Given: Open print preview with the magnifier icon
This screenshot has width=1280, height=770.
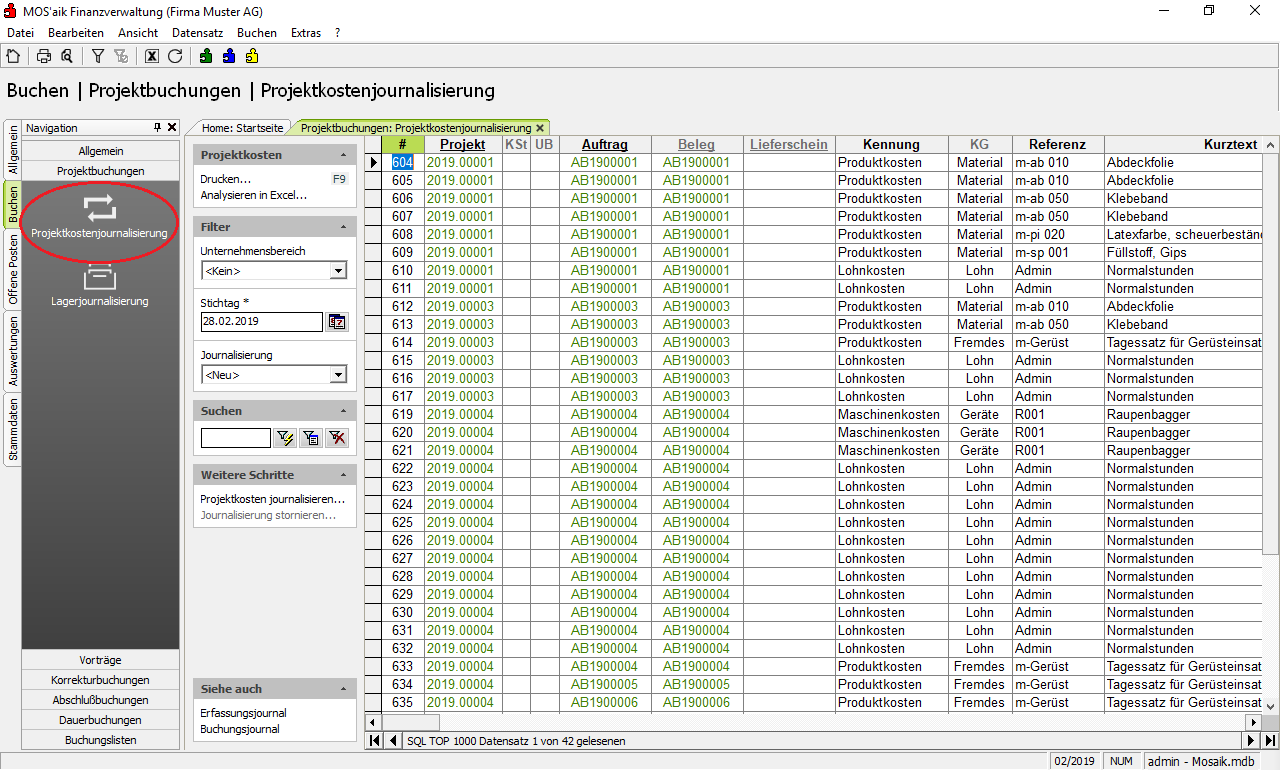Looking at the screenshot, I should coord(66,56).
